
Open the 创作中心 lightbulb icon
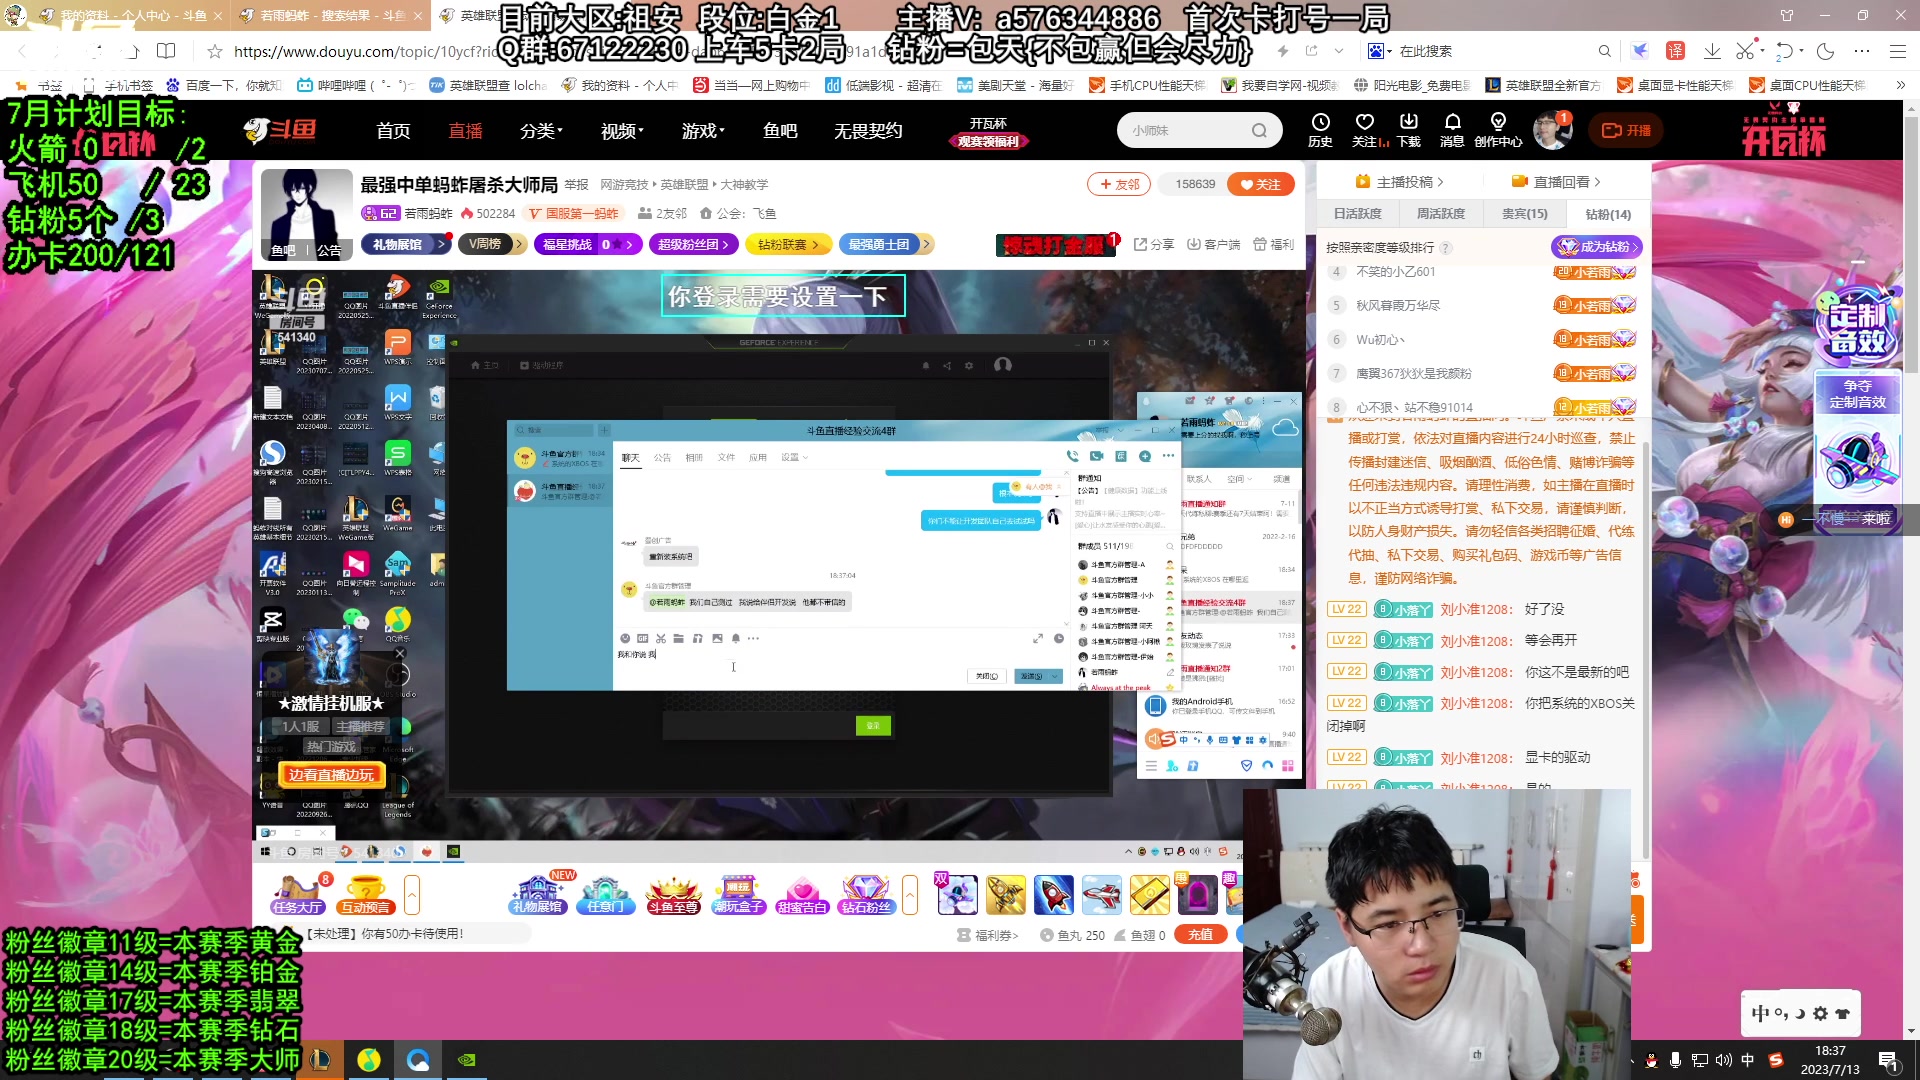point(1498,130)
